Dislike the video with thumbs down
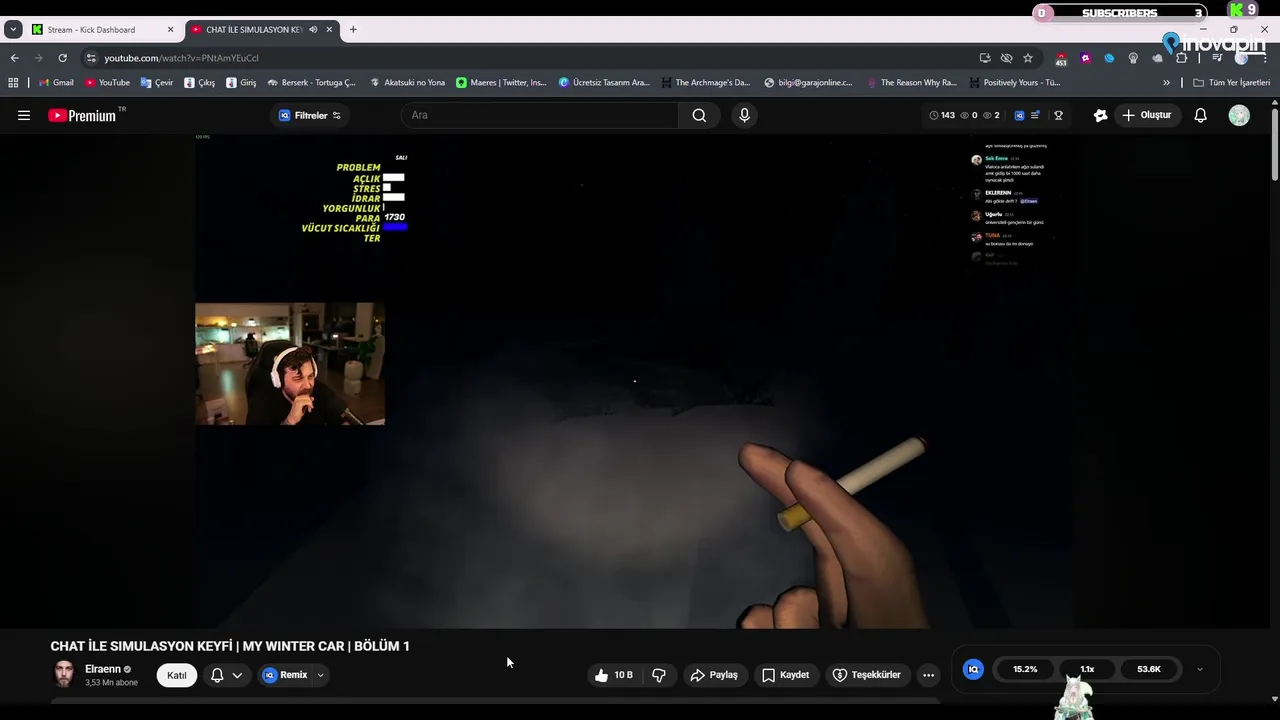1280x720 pixels. [x=659, y=675]
